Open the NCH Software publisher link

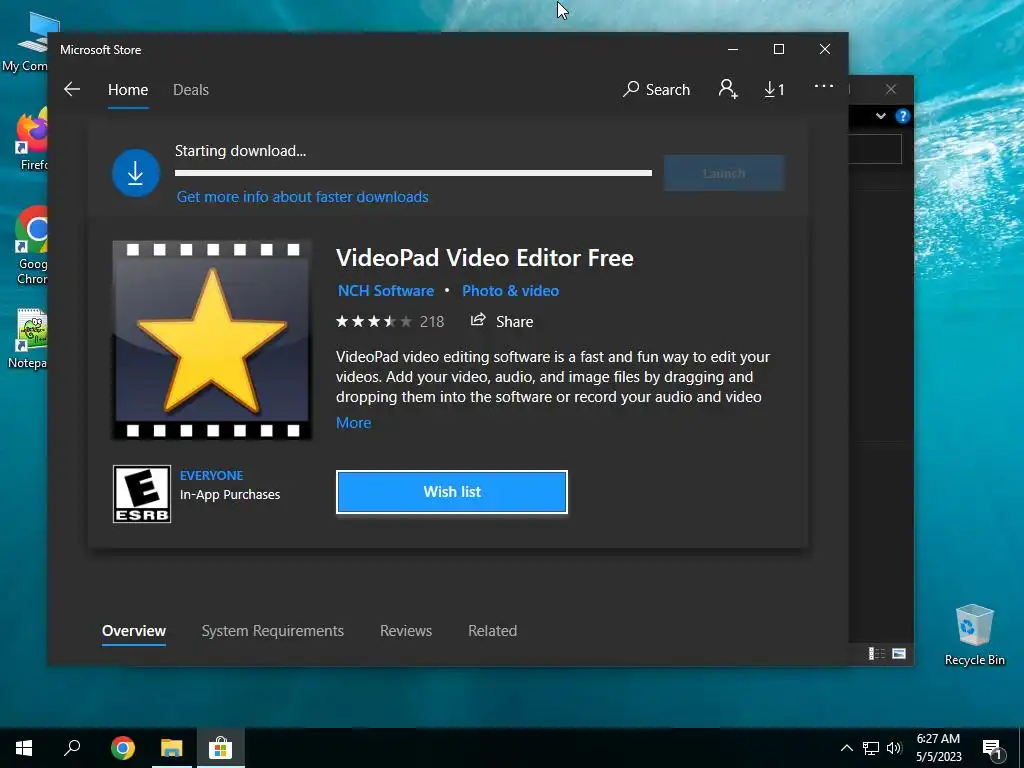386,291
